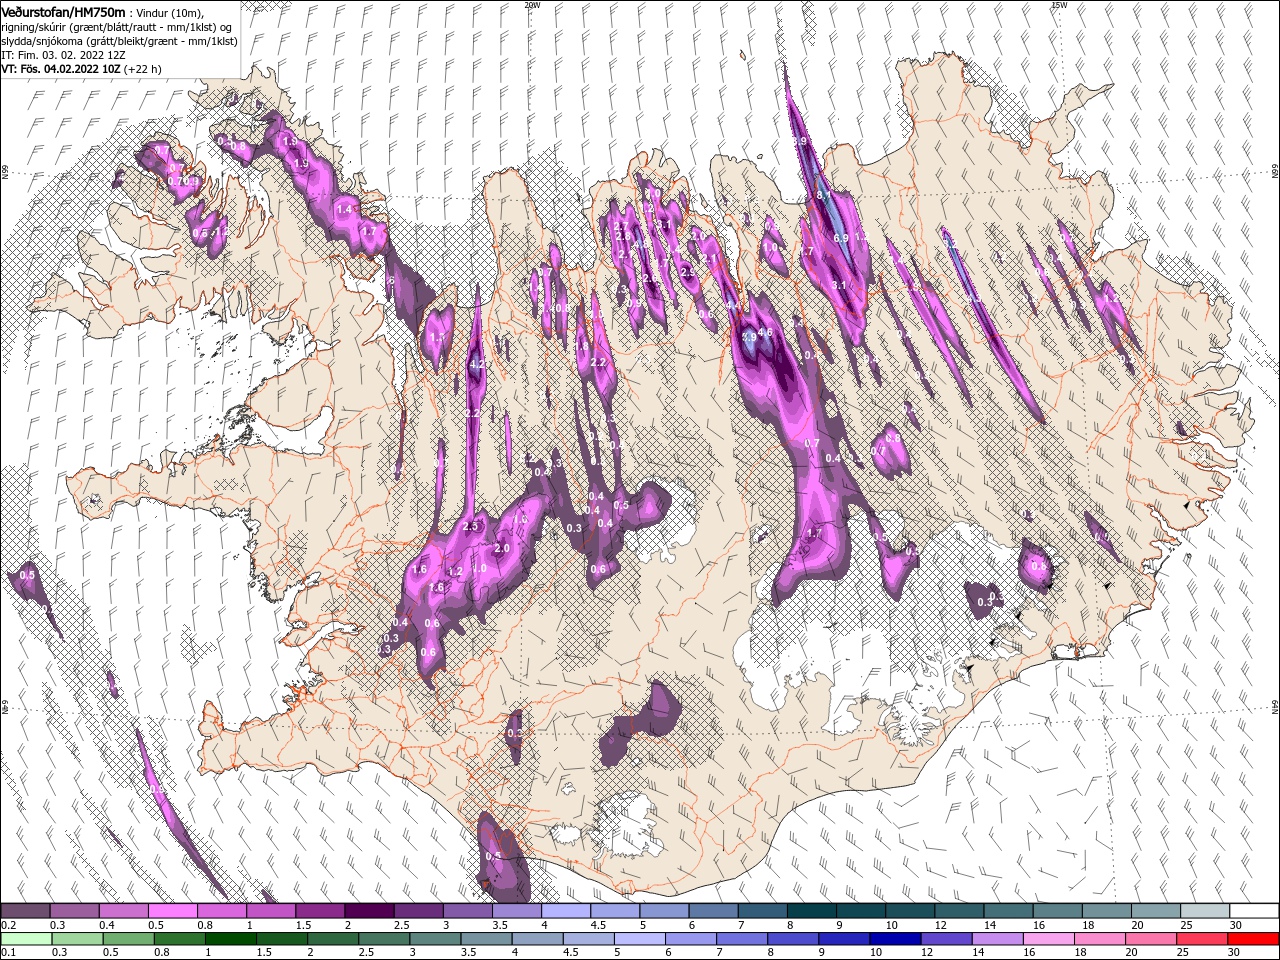Select pink bottom swatch between 18 and 20
The image size is (1280, 960).
point(1098,939)
